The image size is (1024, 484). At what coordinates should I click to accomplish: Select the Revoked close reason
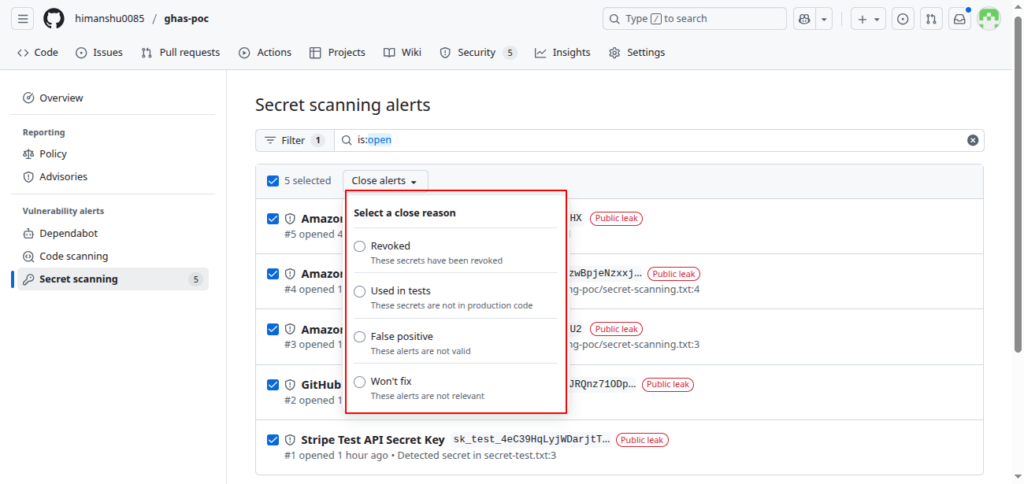[360, 246]
